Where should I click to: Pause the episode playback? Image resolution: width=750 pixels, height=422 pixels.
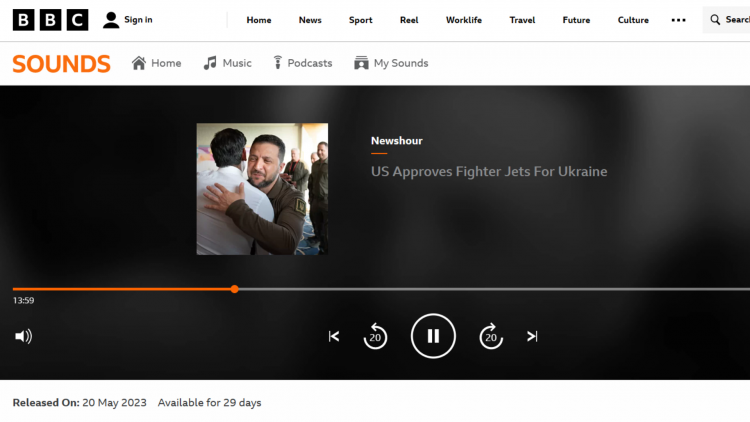[x=433, y=336]
